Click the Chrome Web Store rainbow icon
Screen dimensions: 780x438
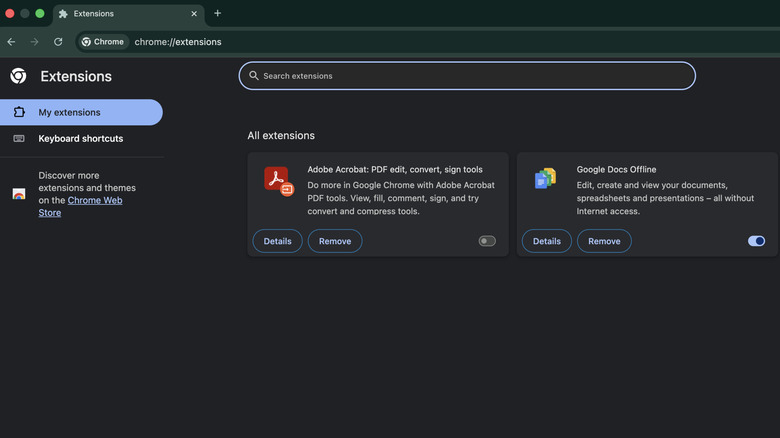pos(19,194)
